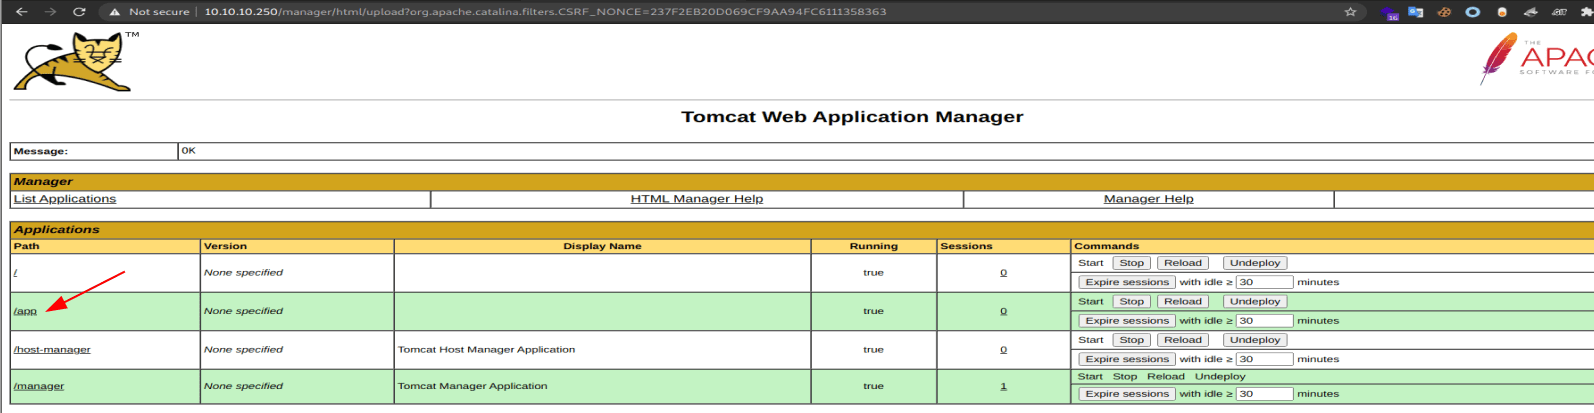Viewport: 1594px width, 413px height.
Task: Go back using the browser back arrow
Action: click(21, 12)
